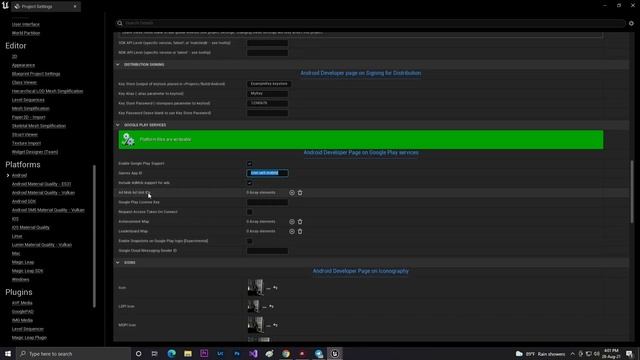640x360 pixels.
Task: Empty the Achievement Map array
Action: 300,222
